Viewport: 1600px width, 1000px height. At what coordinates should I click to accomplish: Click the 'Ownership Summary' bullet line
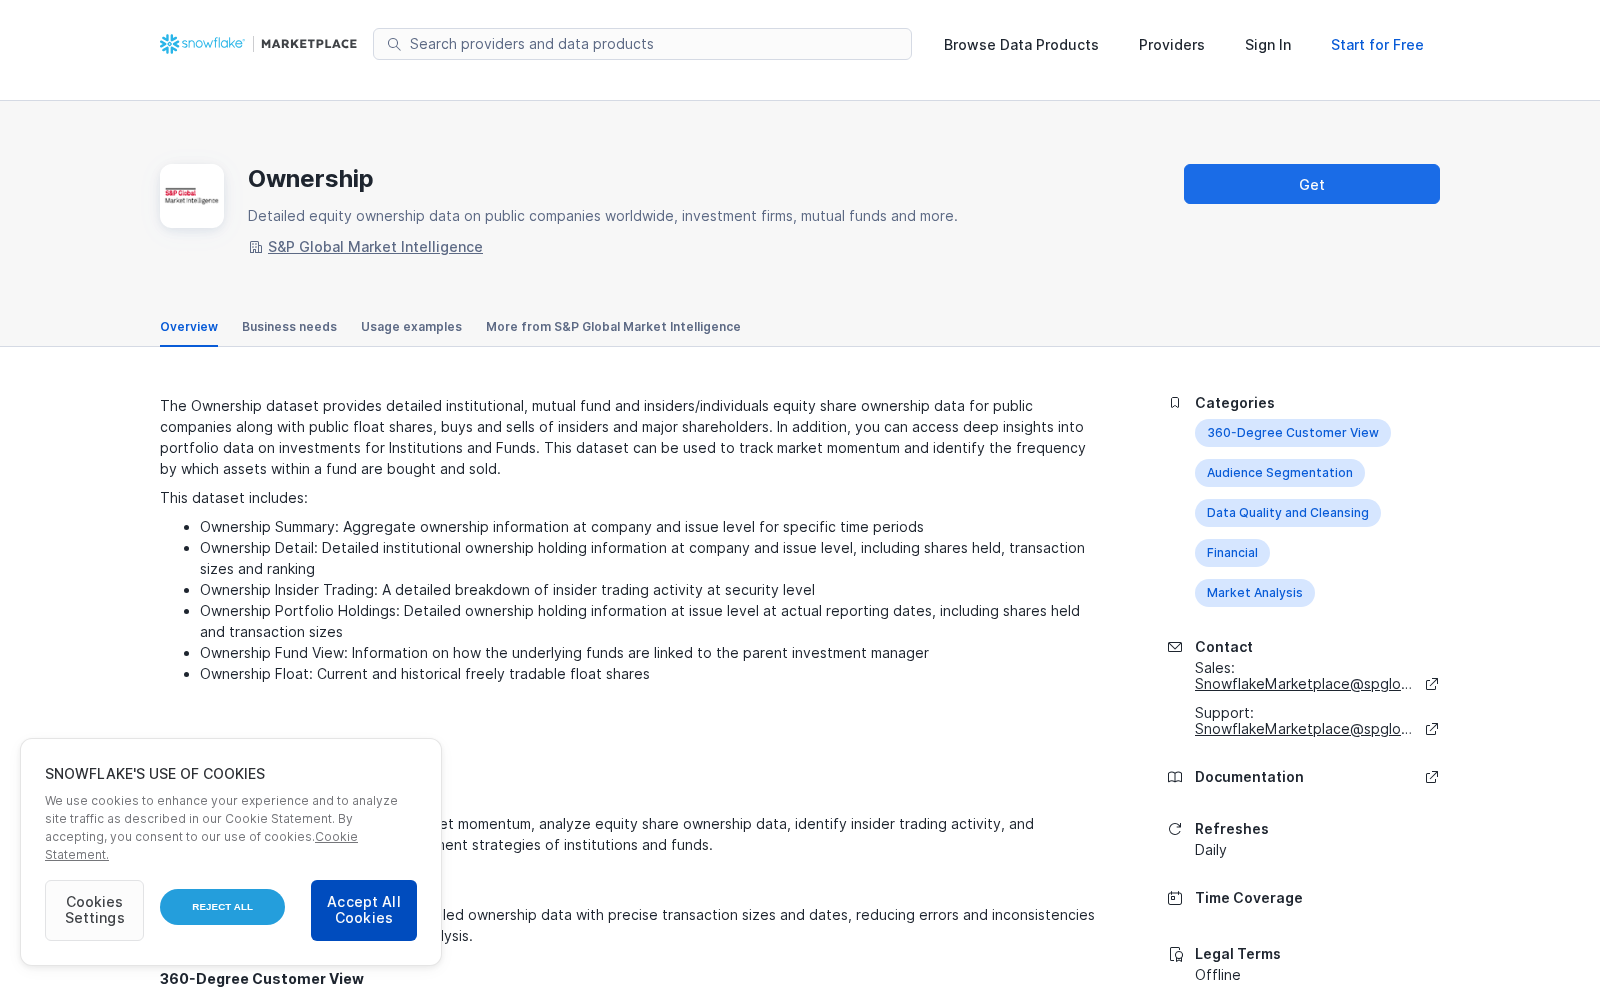562,527
